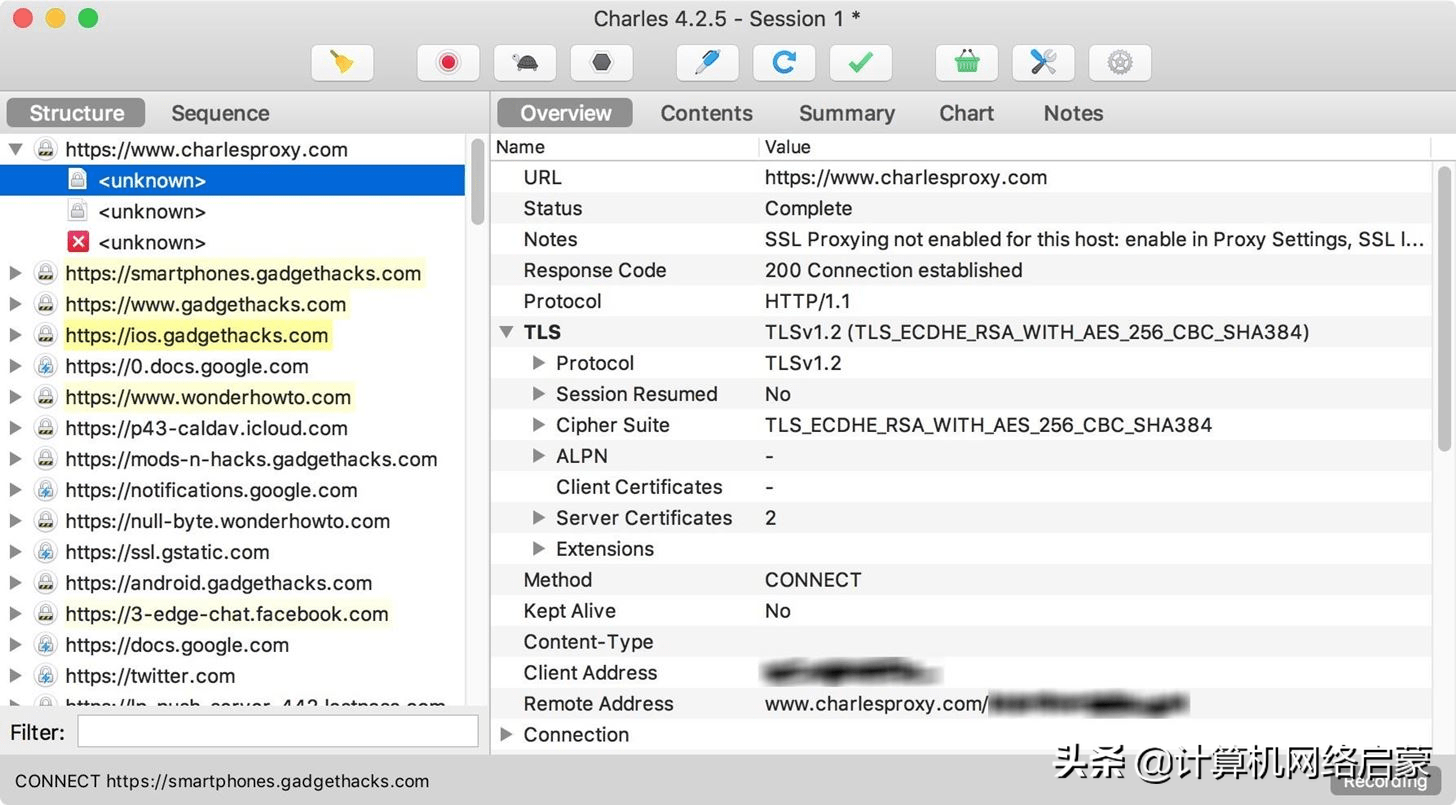1456x805 pixels.
Task: Expand the smartphones.gadgethacks.com host
Action: (15, 273)
